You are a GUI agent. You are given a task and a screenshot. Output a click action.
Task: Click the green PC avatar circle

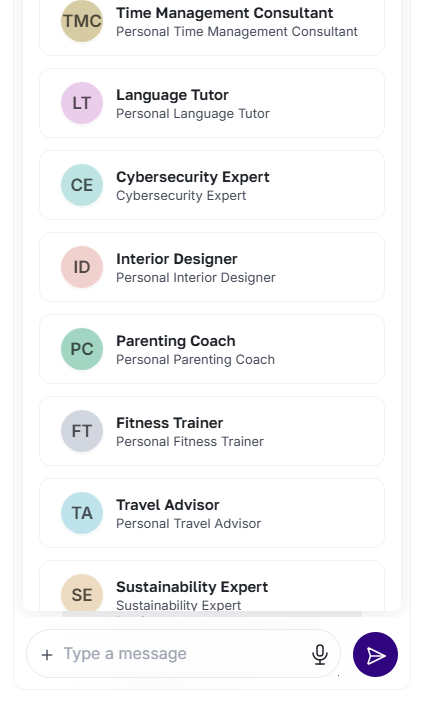[82, 349]
